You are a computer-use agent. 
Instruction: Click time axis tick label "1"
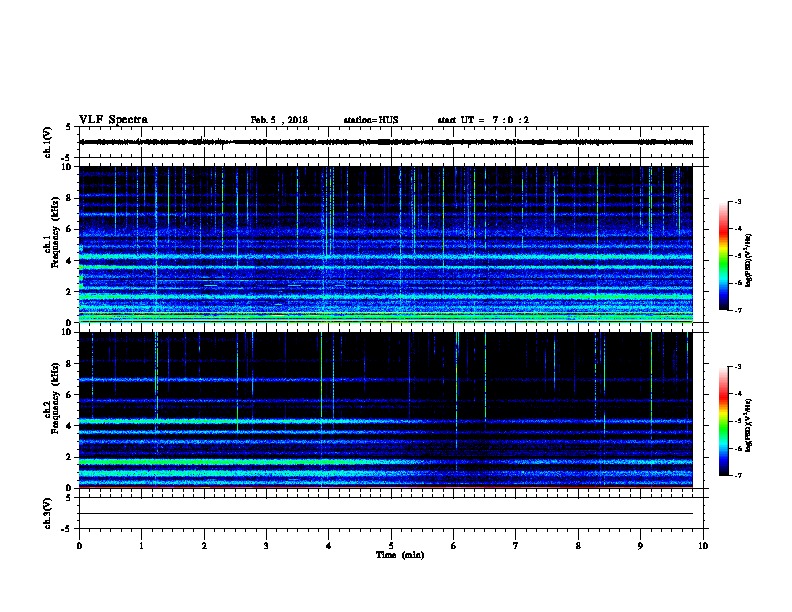pos(141,546)
